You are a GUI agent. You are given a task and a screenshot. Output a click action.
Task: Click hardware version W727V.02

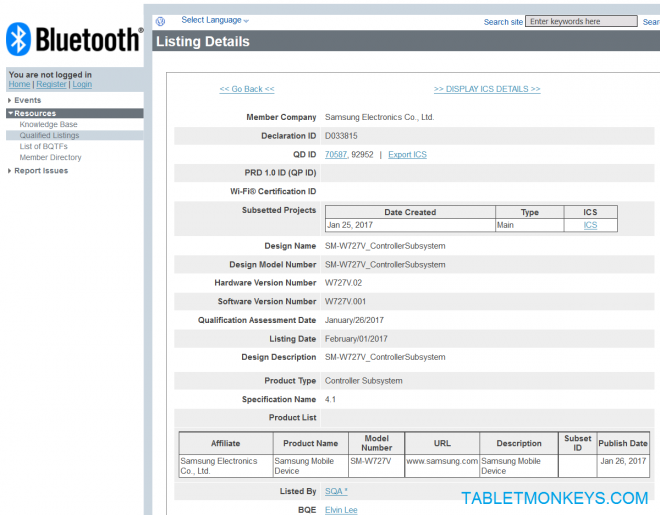(343, 283)
